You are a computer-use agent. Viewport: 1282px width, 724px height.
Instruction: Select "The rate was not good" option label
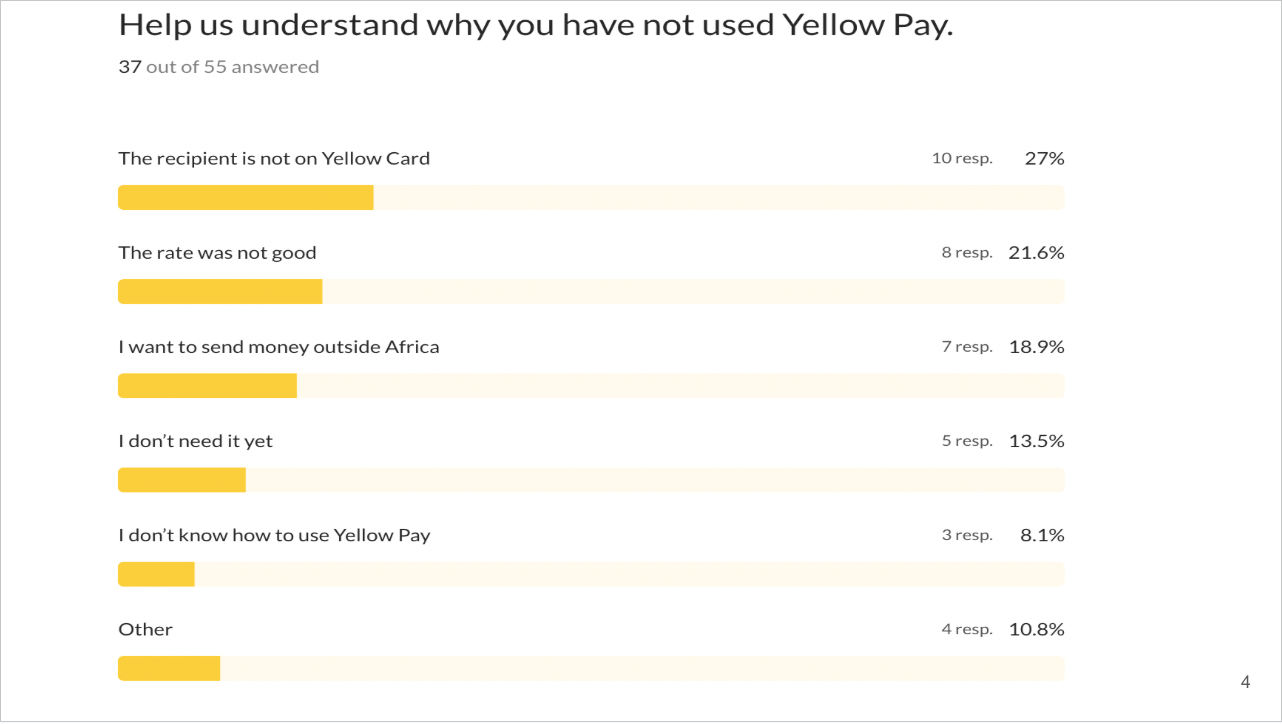(217, 253)
